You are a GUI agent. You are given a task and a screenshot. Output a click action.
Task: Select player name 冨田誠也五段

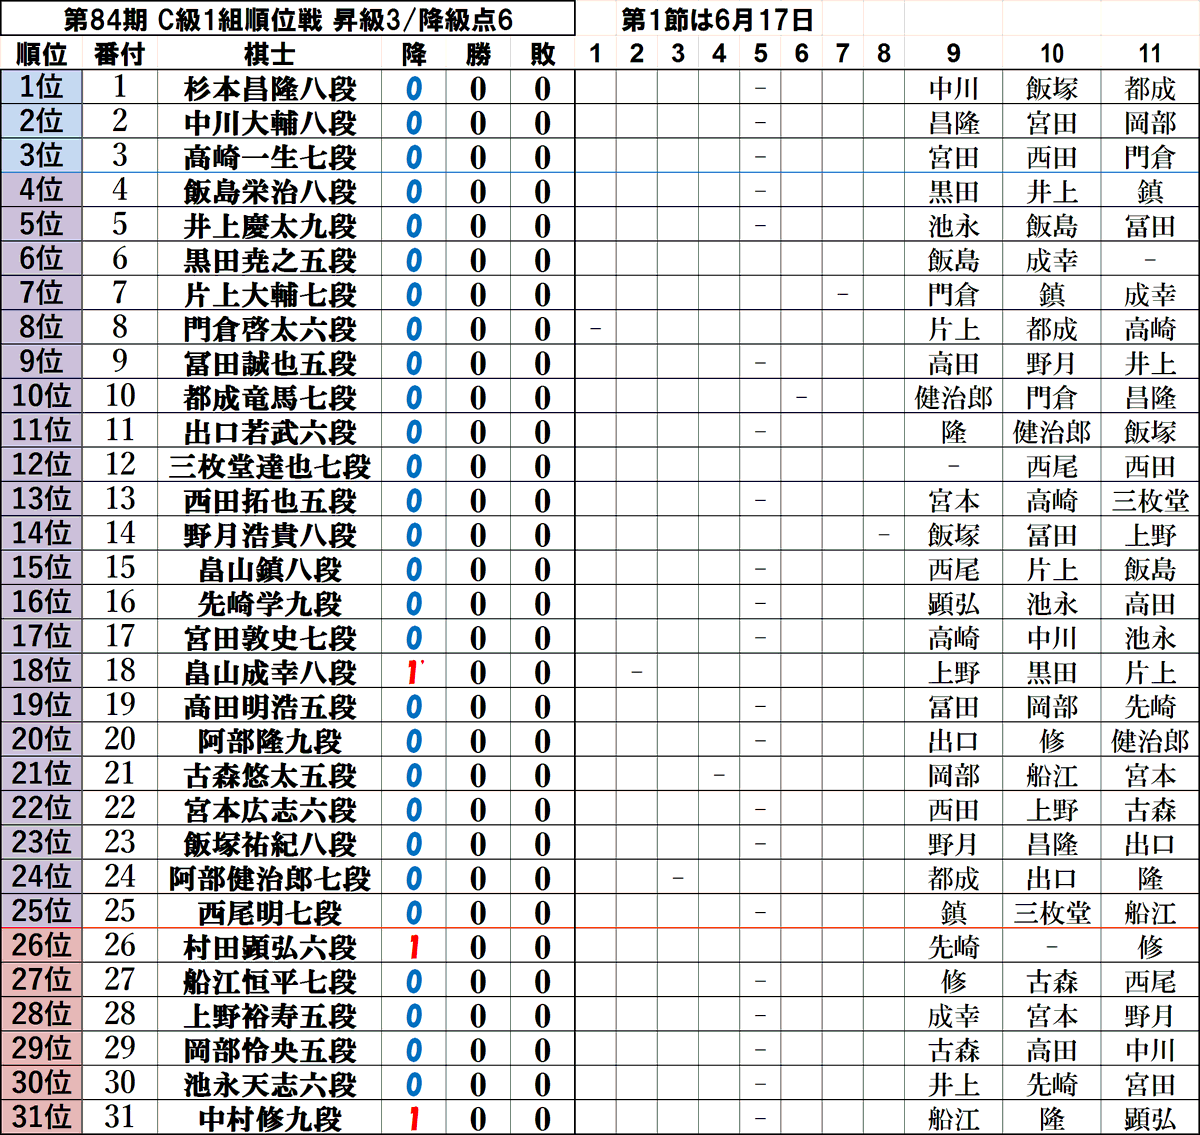[x=270, y=363]
